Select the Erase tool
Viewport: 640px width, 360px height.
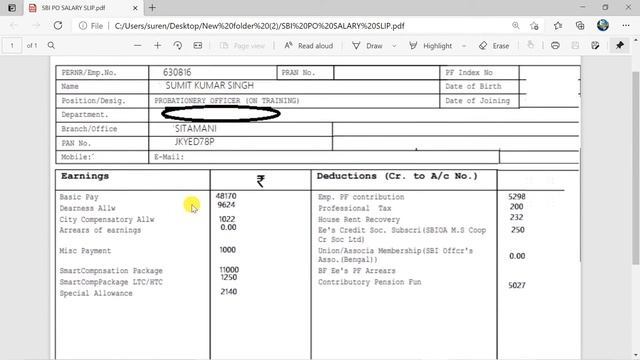(494, 46)
